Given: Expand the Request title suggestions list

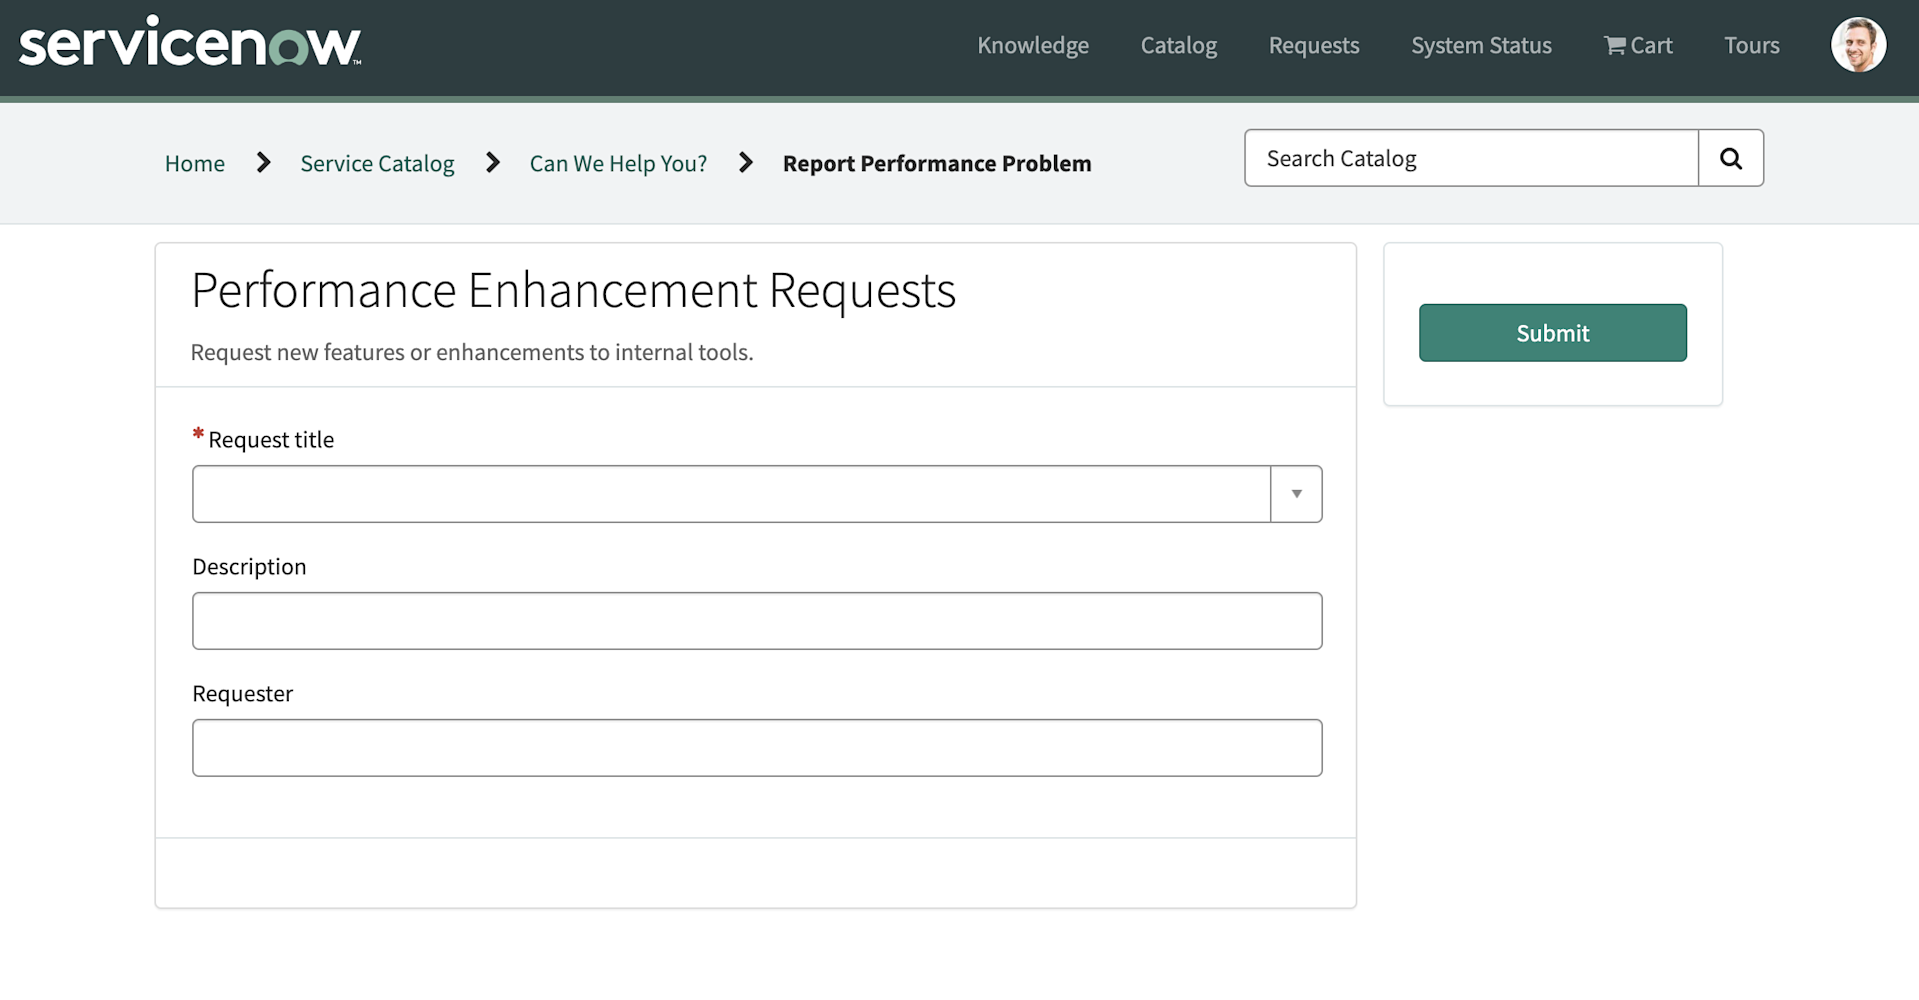Looking at the screenshot, I should click(1296, 493).
